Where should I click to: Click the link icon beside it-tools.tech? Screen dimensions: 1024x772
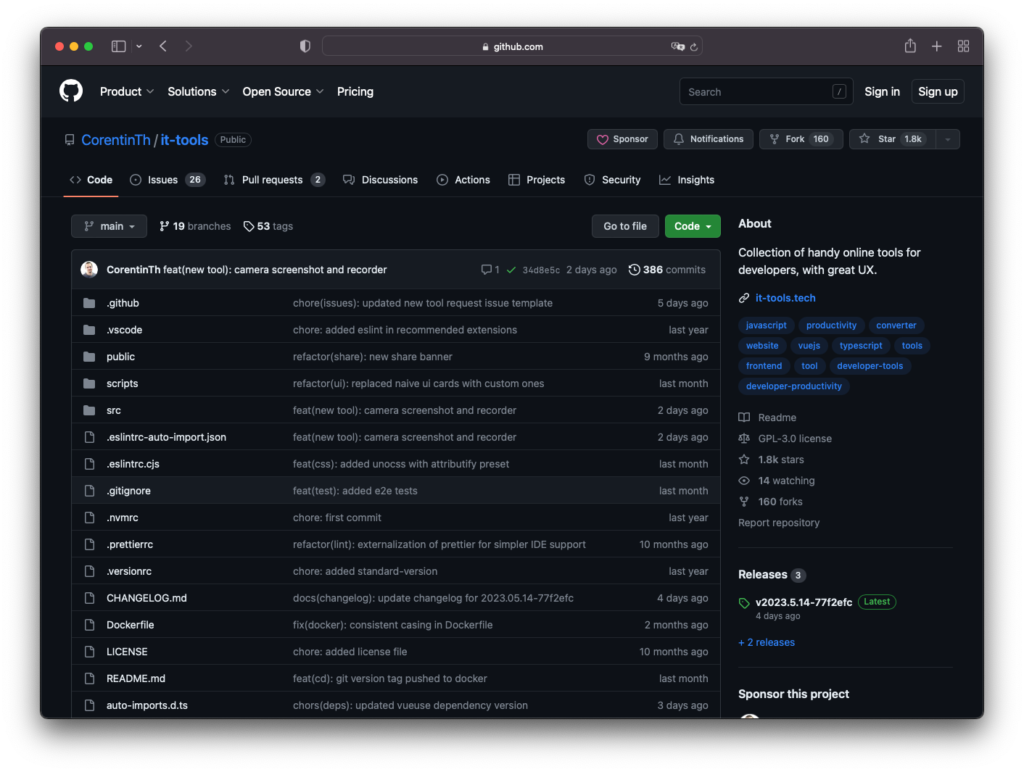click(x=744, y=298)
